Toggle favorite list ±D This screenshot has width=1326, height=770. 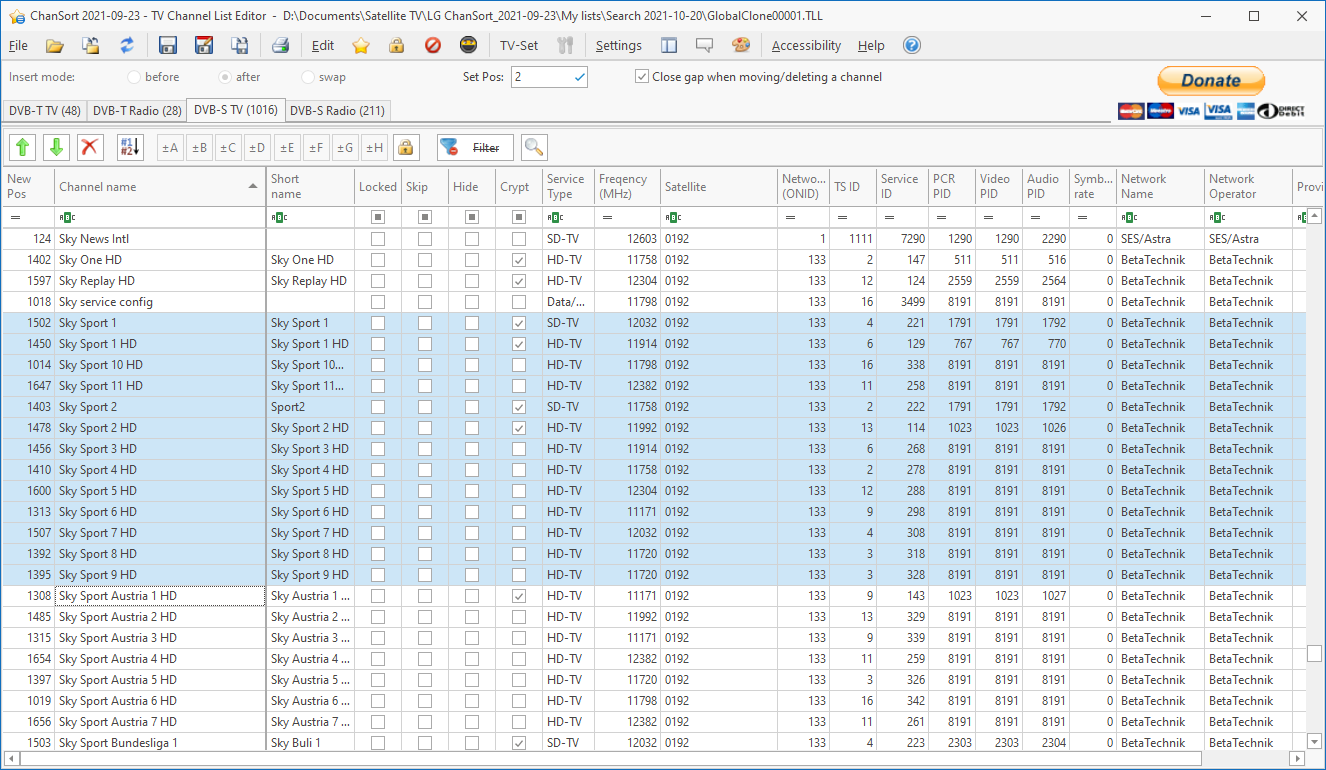[258, 147]
